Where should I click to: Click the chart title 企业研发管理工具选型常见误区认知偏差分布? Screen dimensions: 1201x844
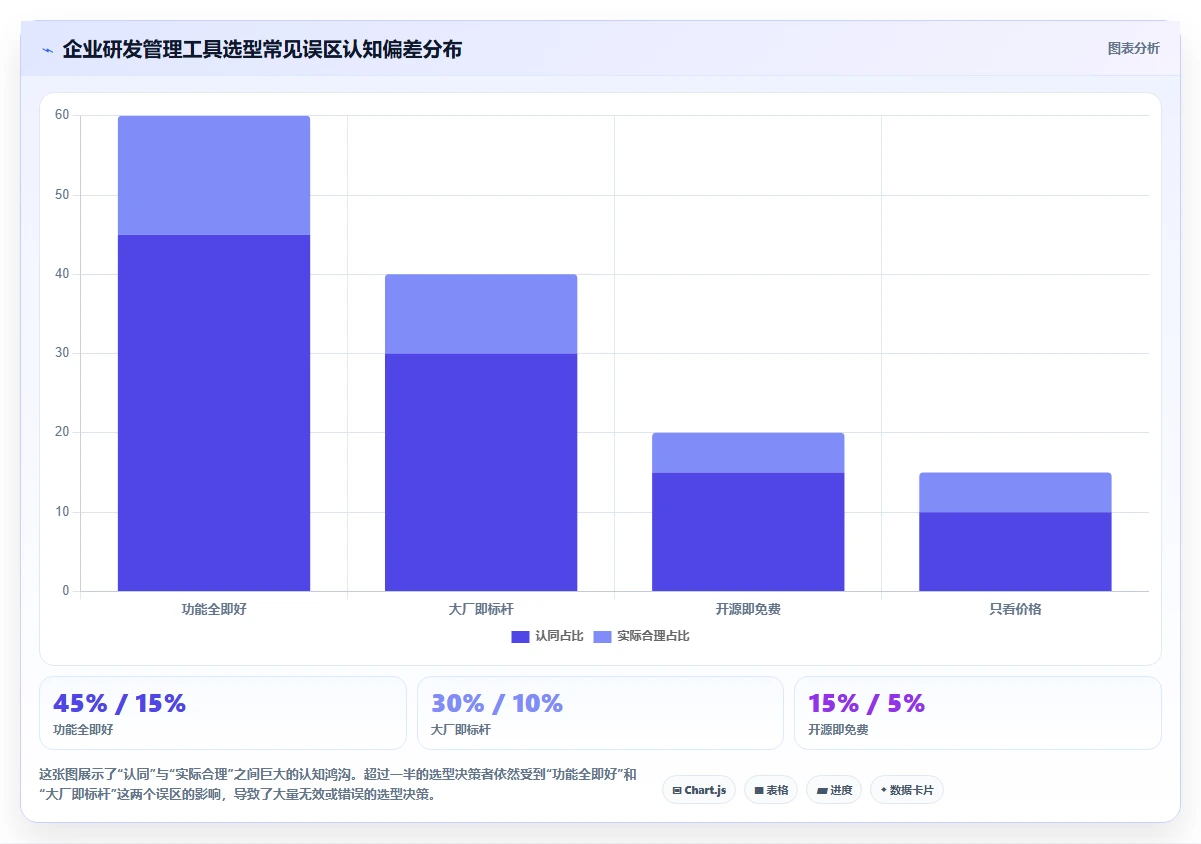click(x=262, y=49)
